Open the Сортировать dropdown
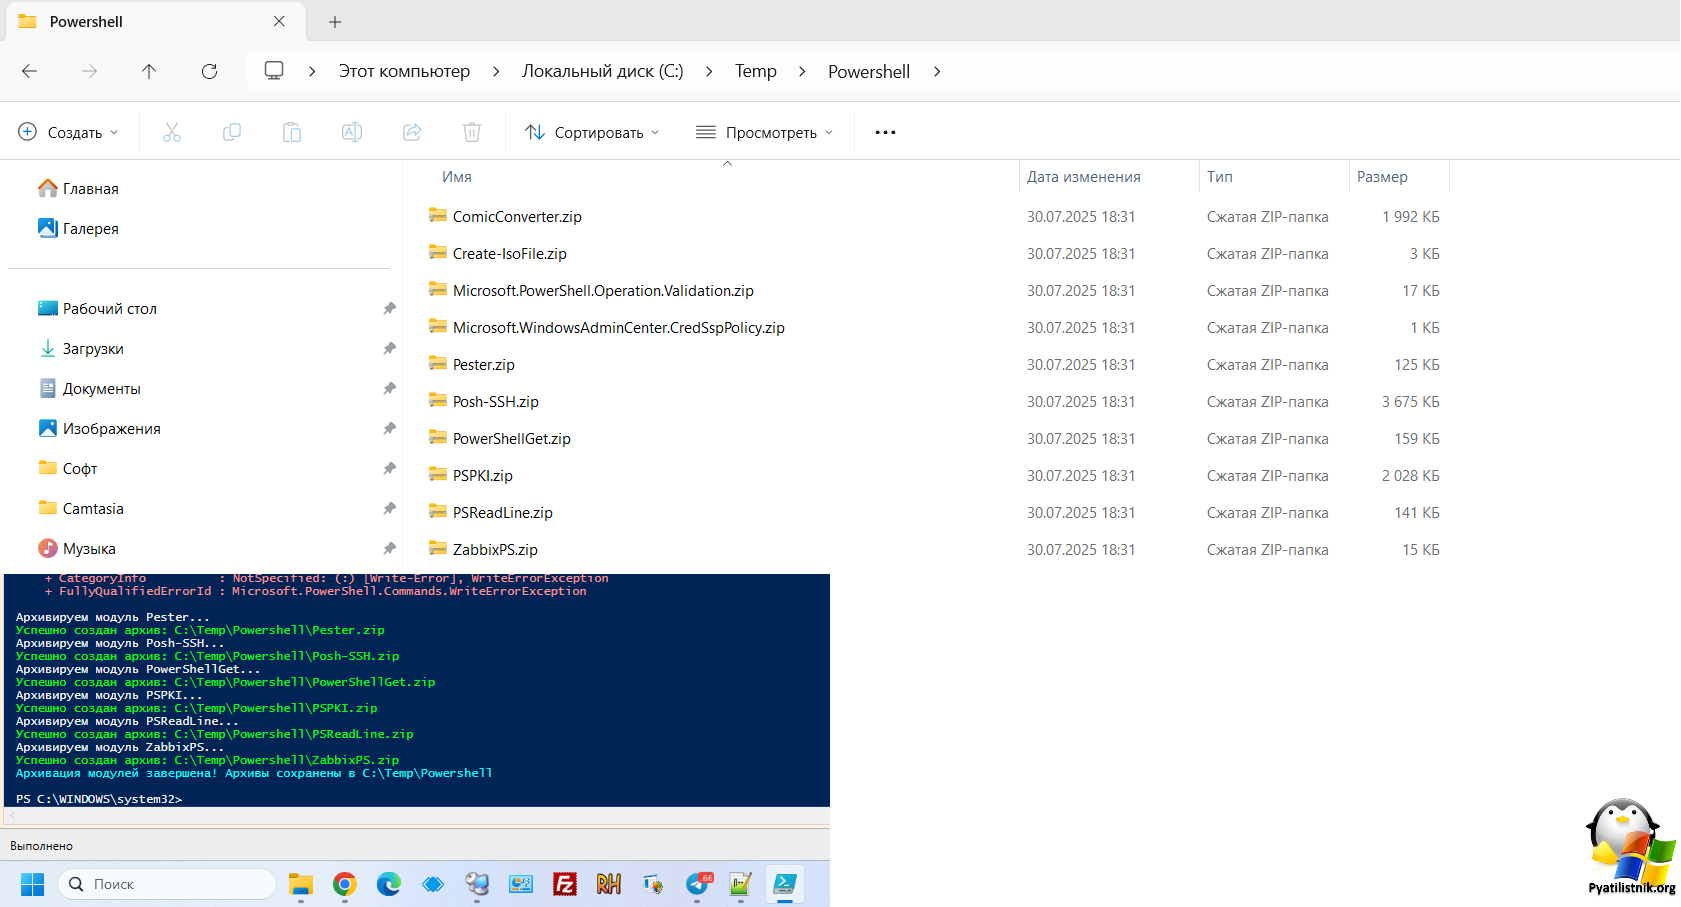Viewport: 1681px width, 907px height. 592,132
